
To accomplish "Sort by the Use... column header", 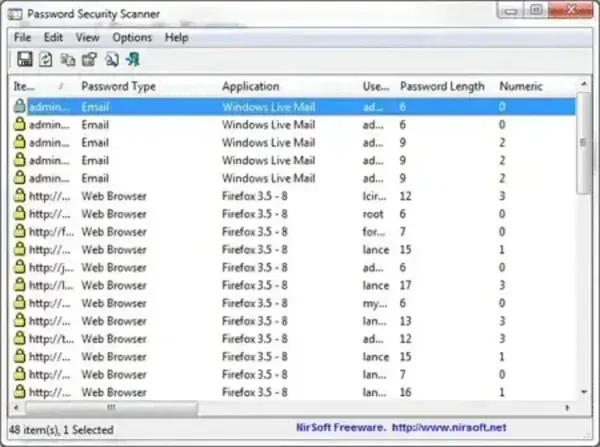I will click(376, 86).
